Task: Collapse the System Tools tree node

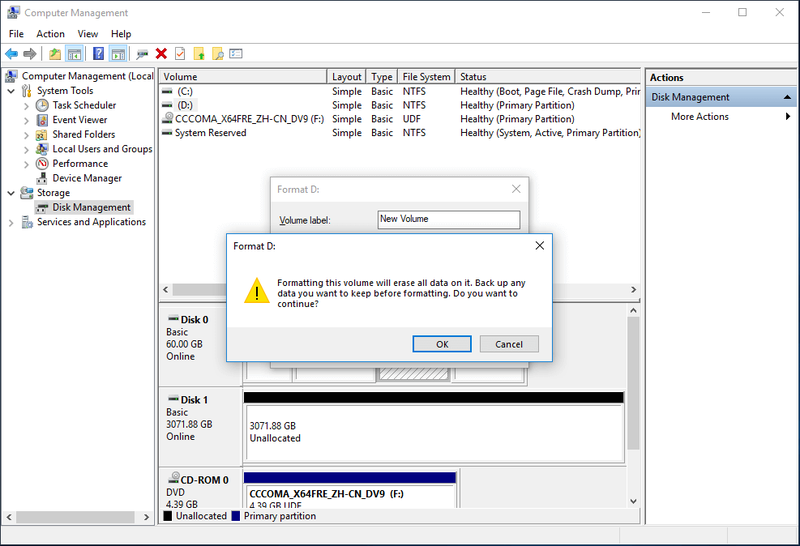Action: (x=11, y=91)
